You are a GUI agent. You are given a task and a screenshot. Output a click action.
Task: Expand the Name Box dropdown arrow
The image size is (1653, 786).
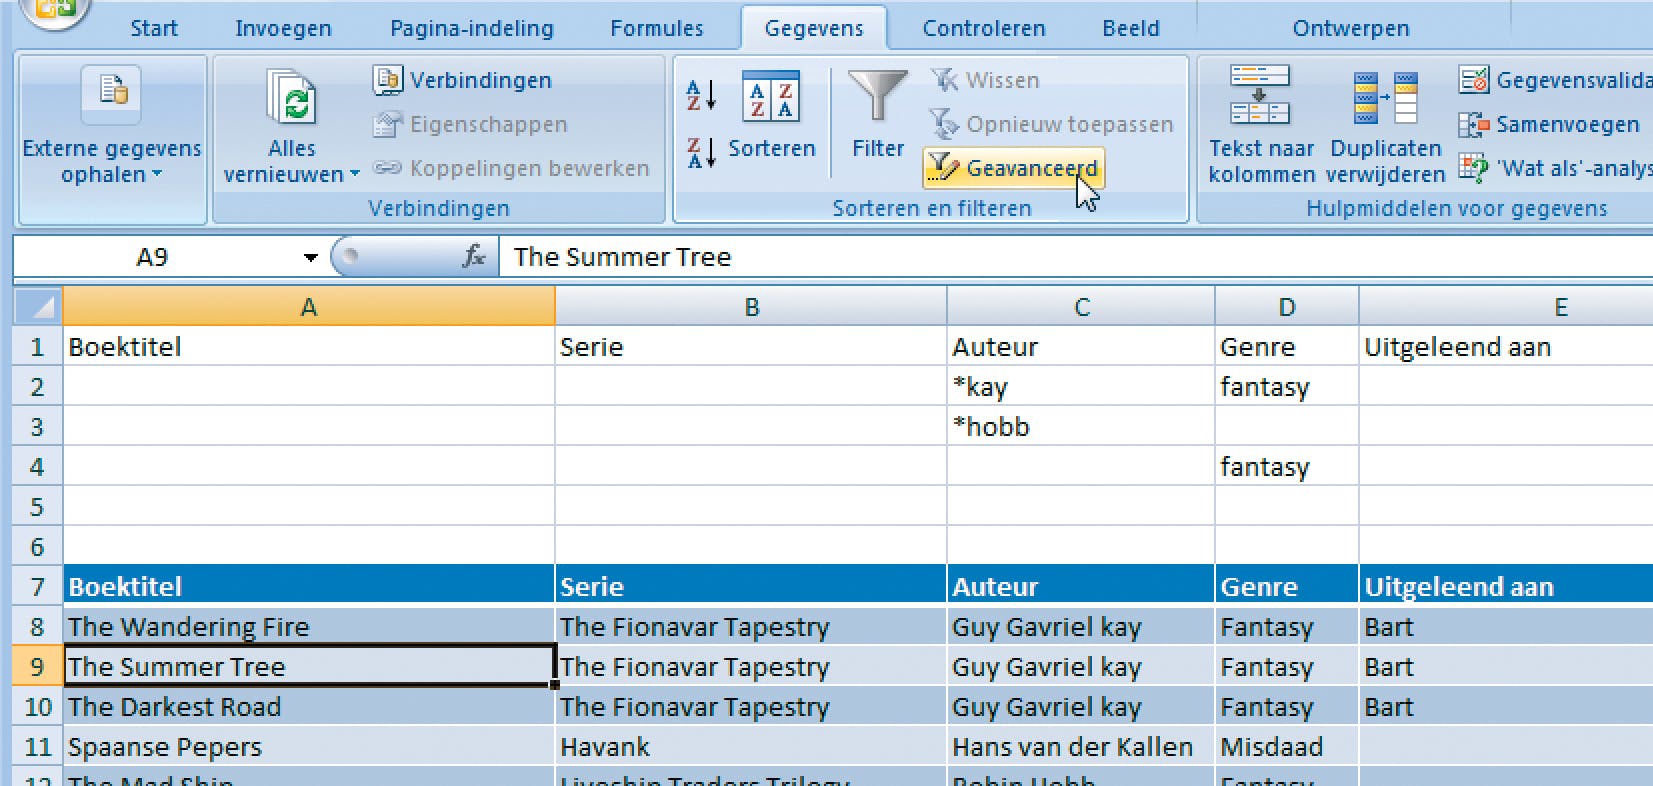pyautogui.click(x=310, y=257)
